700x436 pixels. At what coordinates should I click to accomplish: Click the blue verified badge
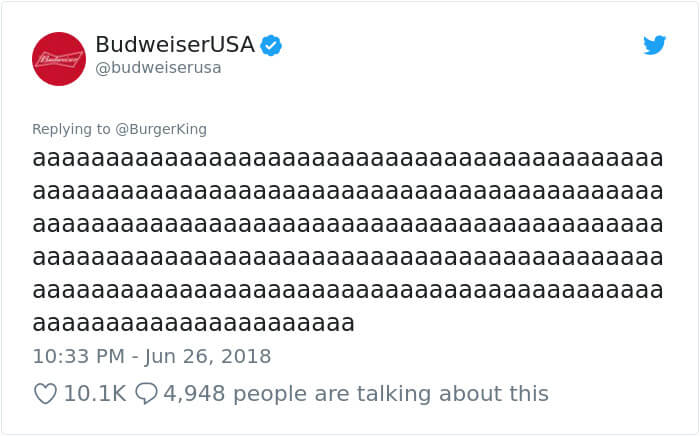click(x=271, y=45)
